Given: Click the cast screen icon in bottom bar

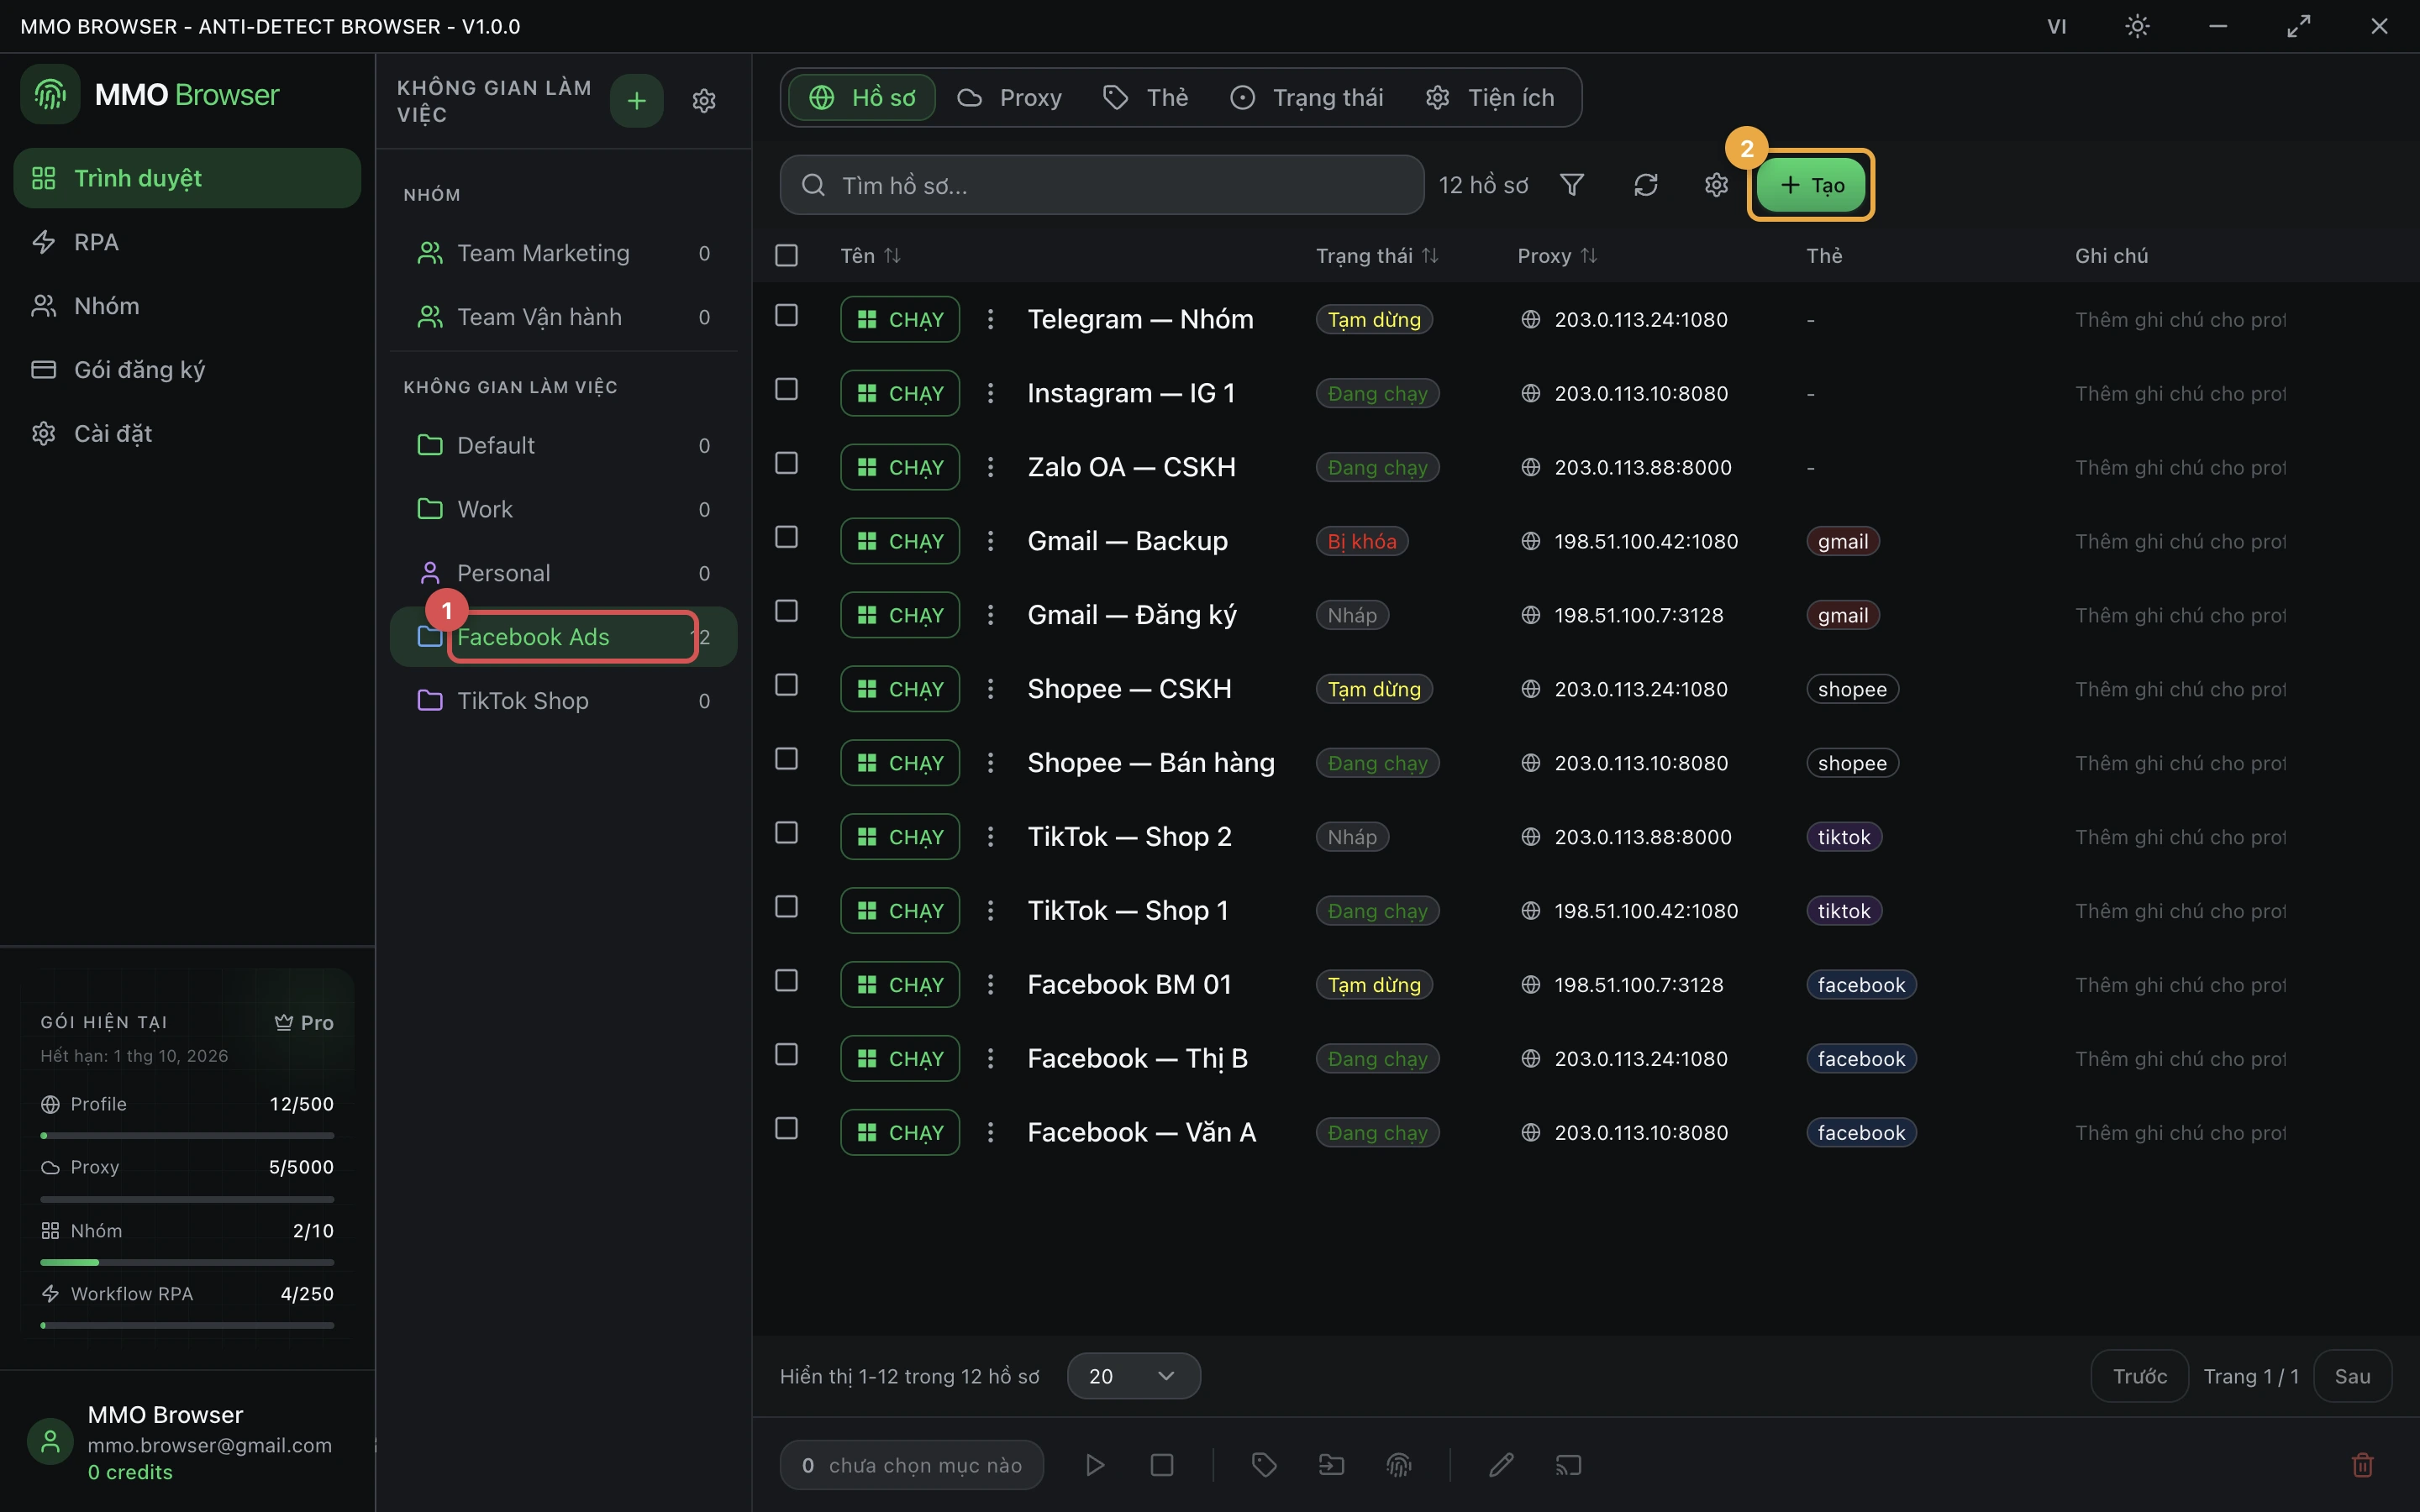Looking at the screenshot, I should [1568, 1465].
